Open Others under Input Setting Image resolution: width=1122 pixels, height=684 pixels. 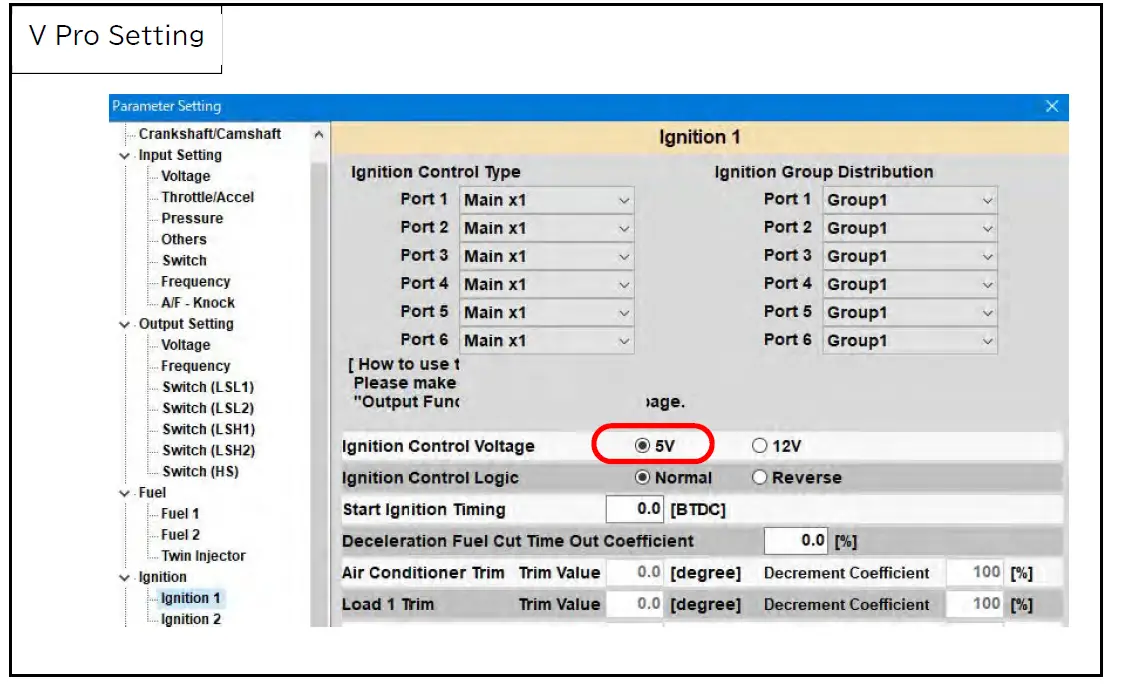click(x=183, y=239)
